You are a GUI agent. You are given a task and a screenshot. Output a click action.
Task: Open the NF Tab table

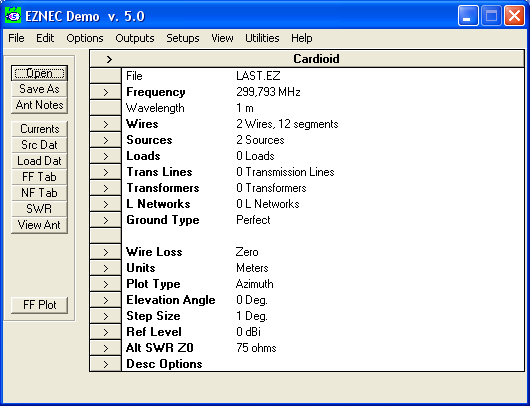[40, 193]
